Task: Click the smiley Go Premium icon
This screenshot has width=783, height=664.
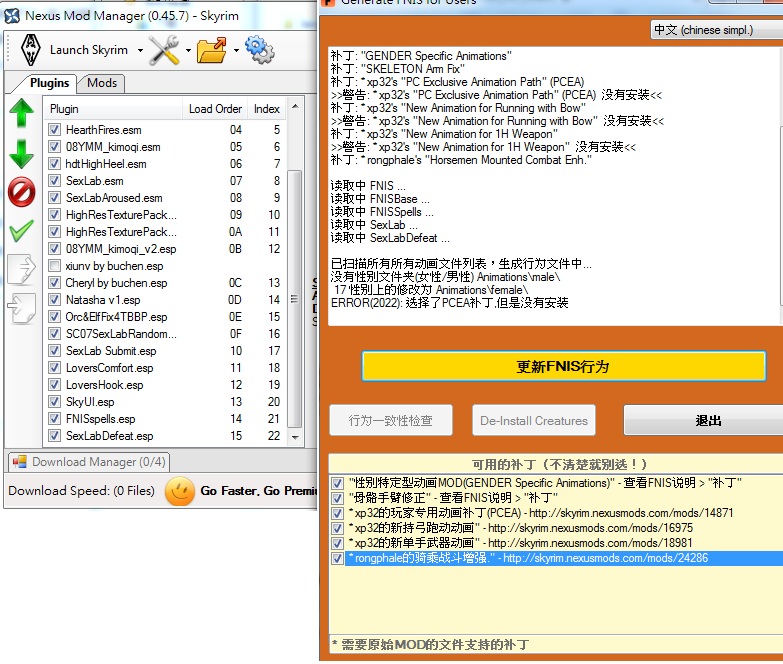Action: [x=180, y=491]
